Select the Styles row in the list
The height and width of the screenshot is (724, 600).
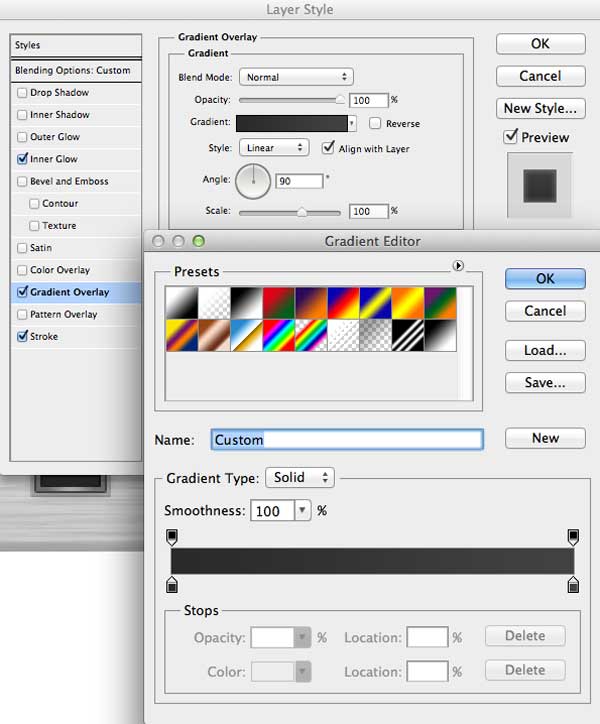(76, 45)
